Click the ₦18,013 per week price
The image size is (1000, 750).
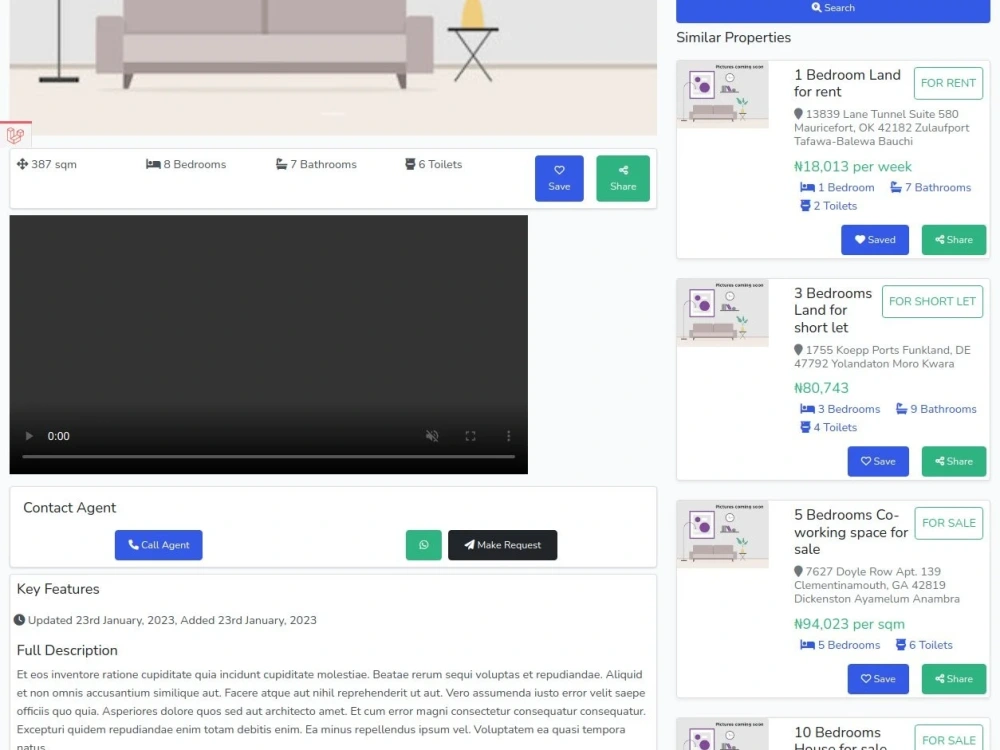(853, 167)
